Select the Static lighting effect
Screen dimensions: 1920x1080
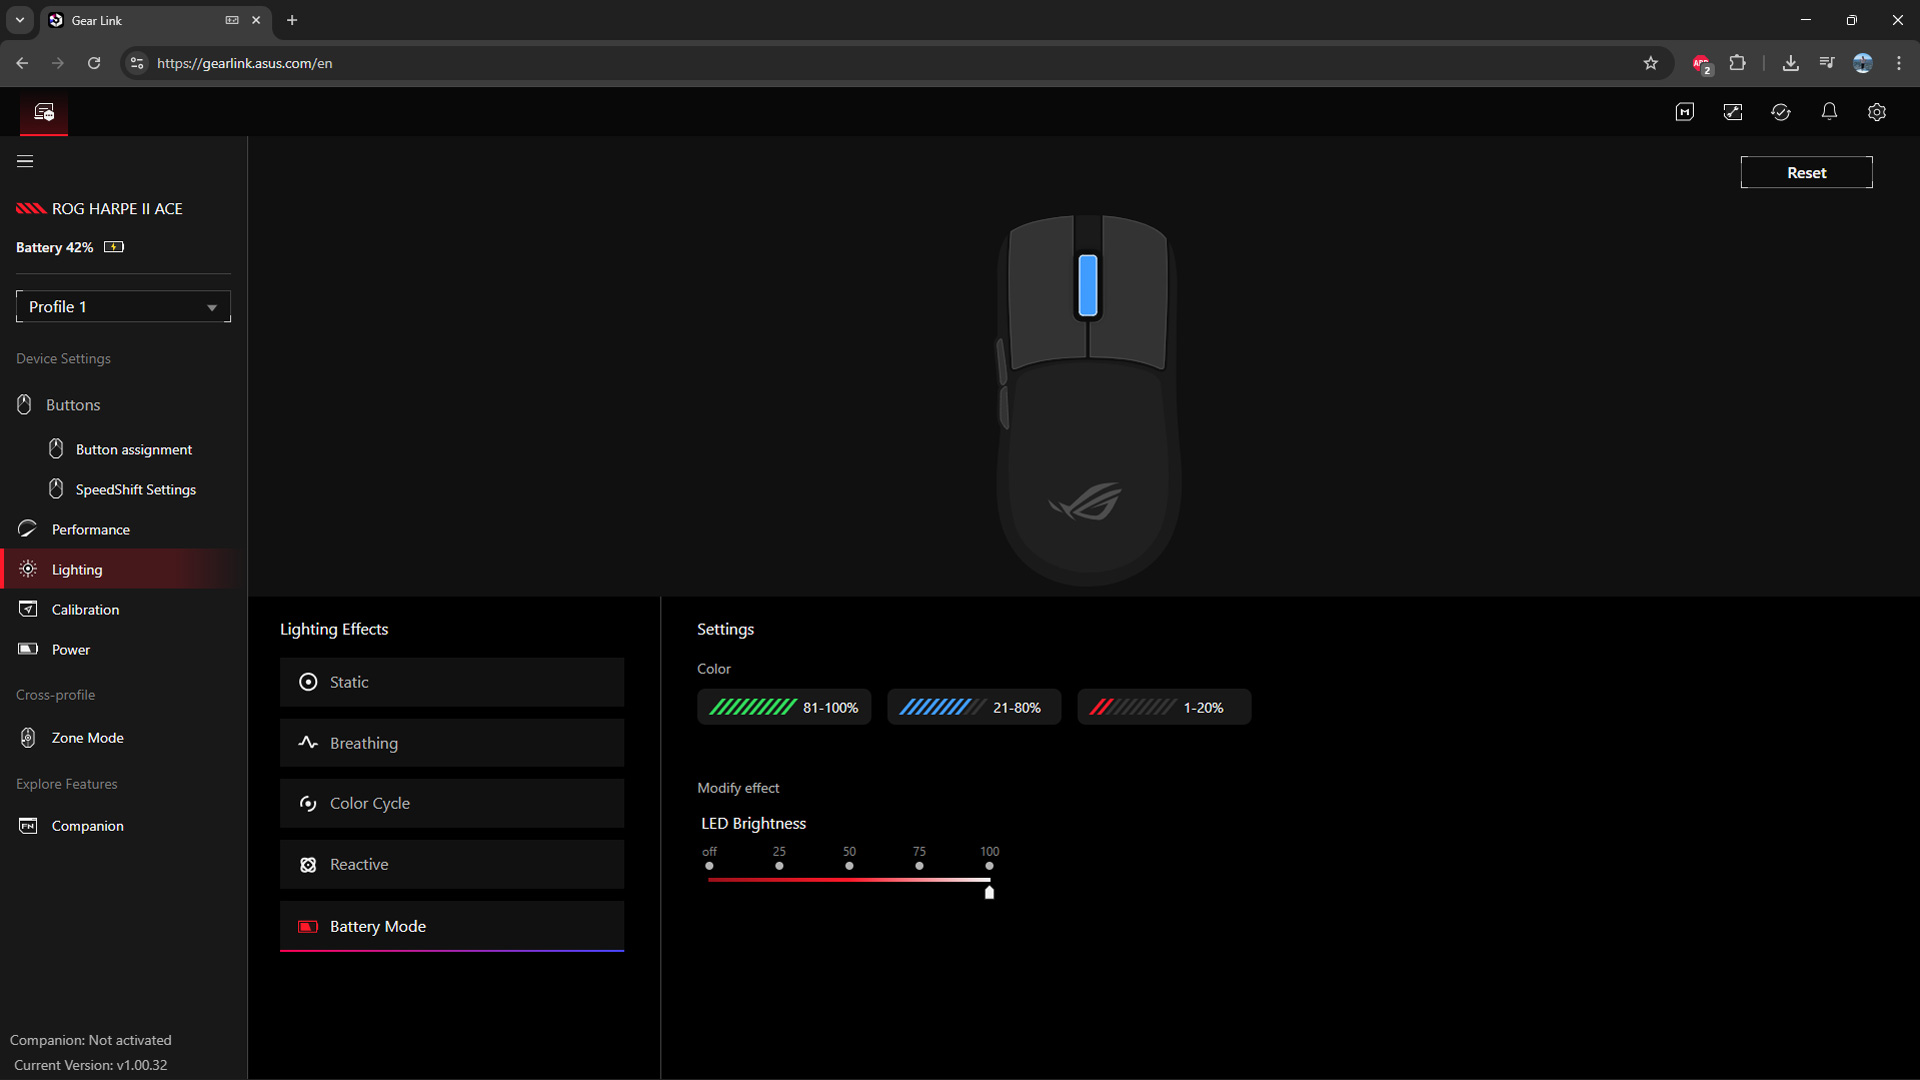coord(451,682)
